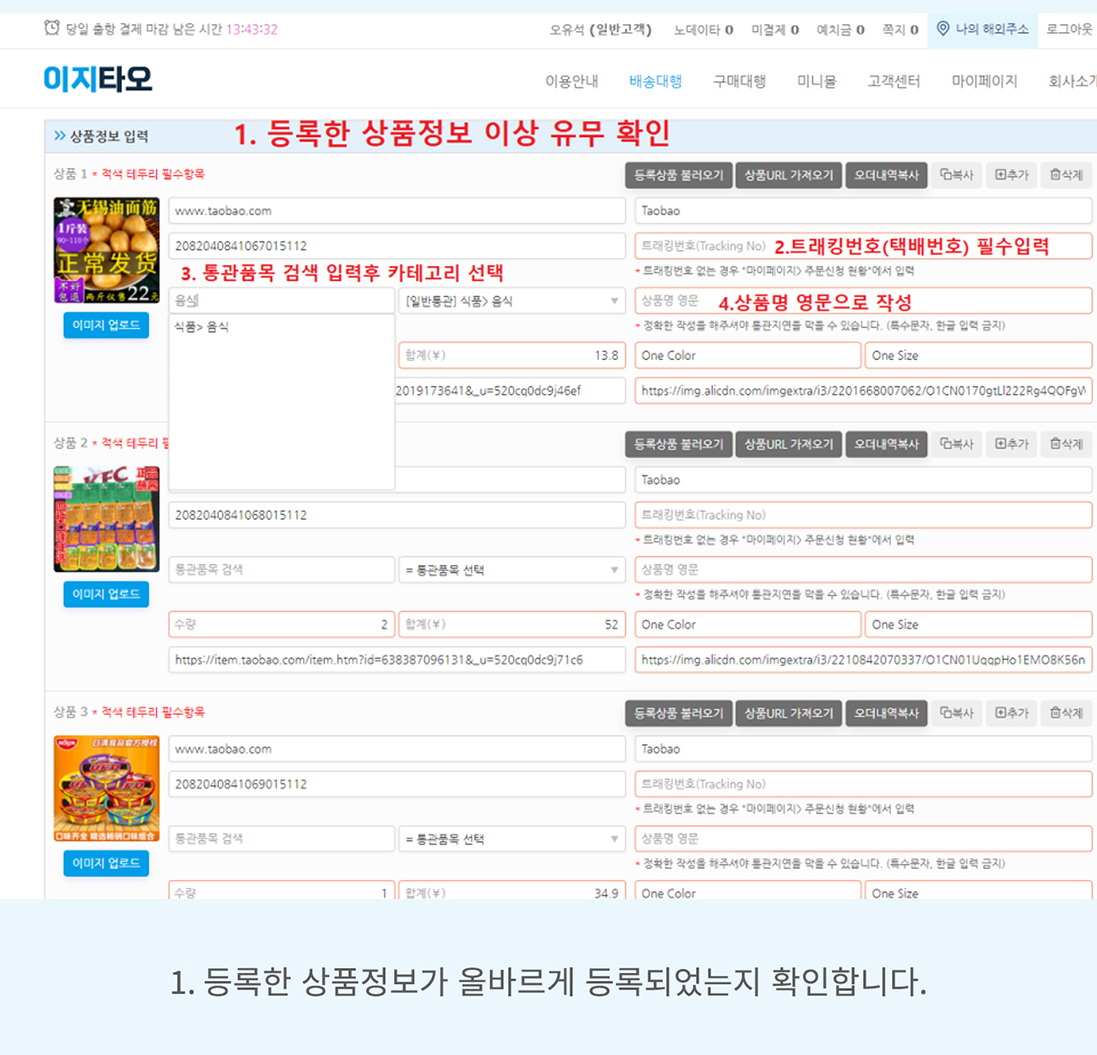
Task: Click the location pin icon for 나의 해외주소
Action: (943, 29)
